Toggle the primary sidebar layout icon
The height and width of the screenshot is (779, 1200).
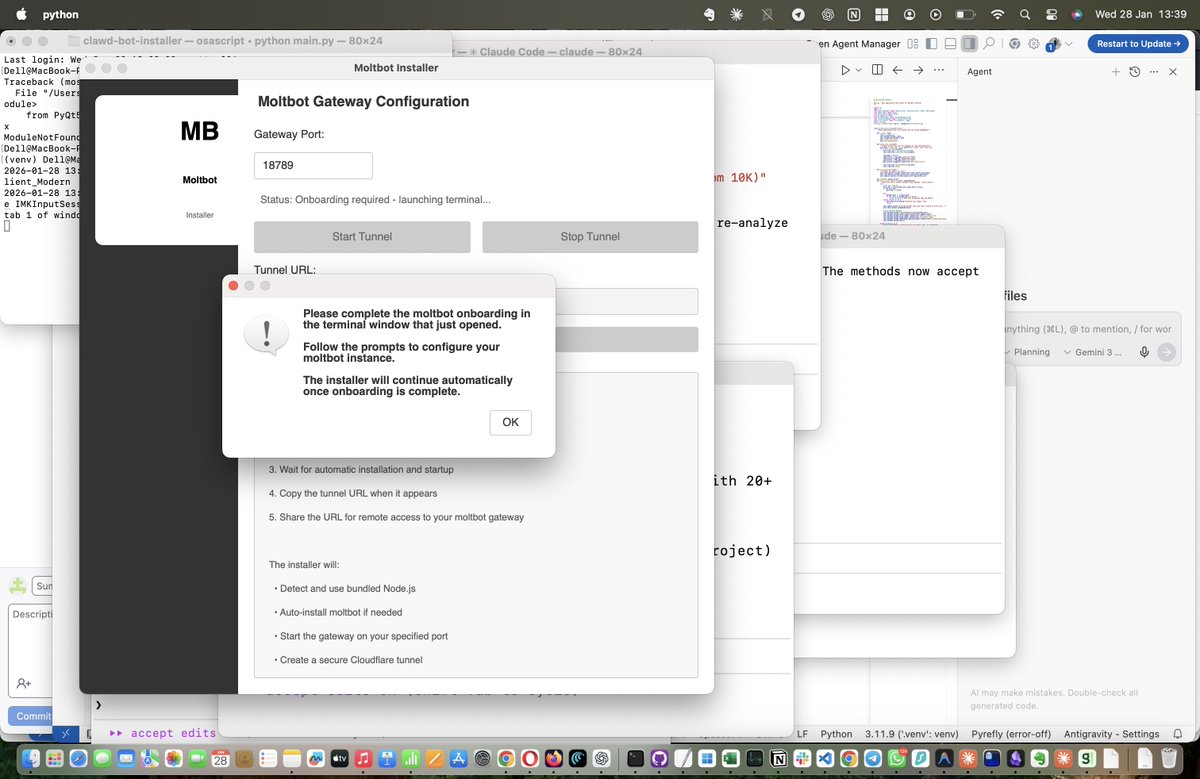click(x=931, y=44)
